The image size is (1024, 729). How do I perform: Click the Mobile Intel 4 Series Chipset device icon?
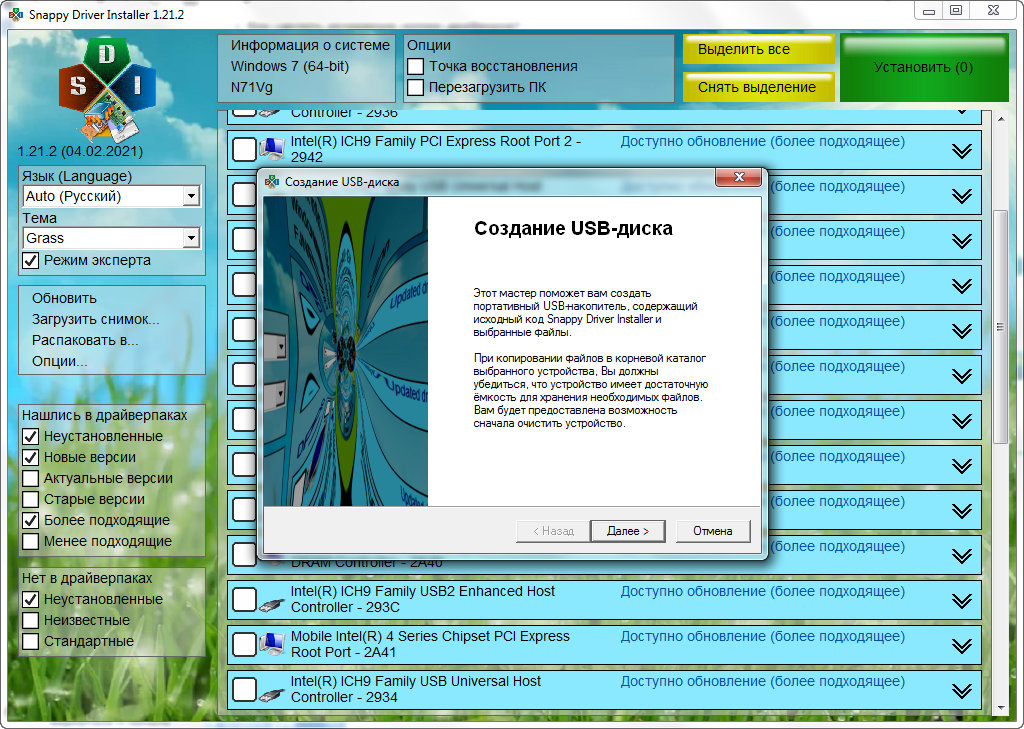point(270,645)
